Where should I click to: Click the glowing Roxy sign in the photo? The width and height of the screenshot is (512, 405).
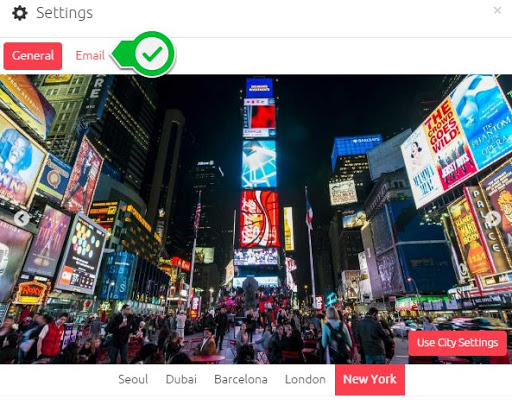click(32, 292)
